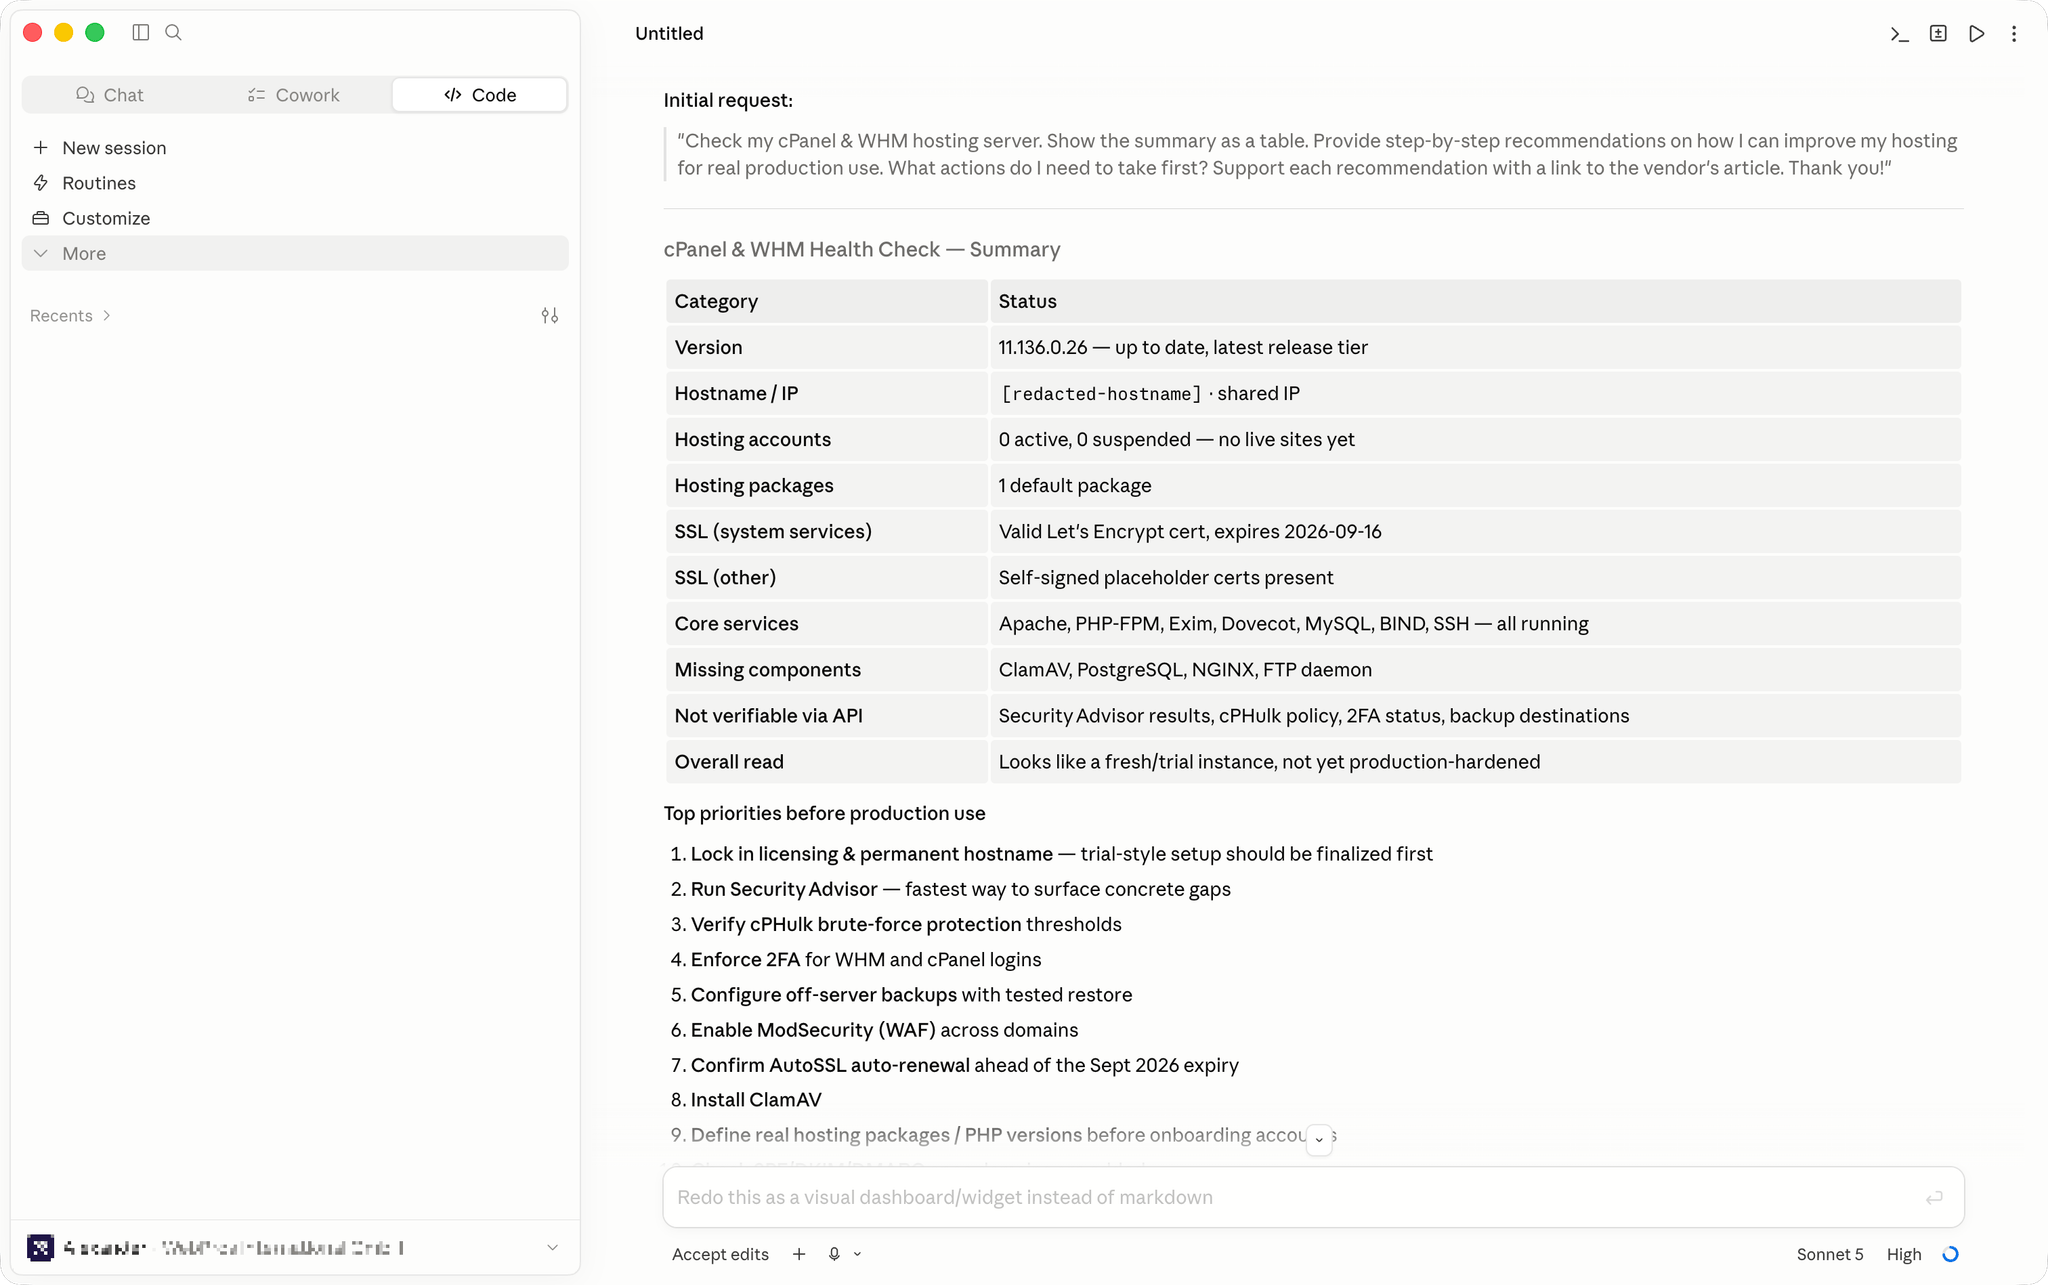
Task: Click the Enforce 2FA list item
Action: pos(866,959)
